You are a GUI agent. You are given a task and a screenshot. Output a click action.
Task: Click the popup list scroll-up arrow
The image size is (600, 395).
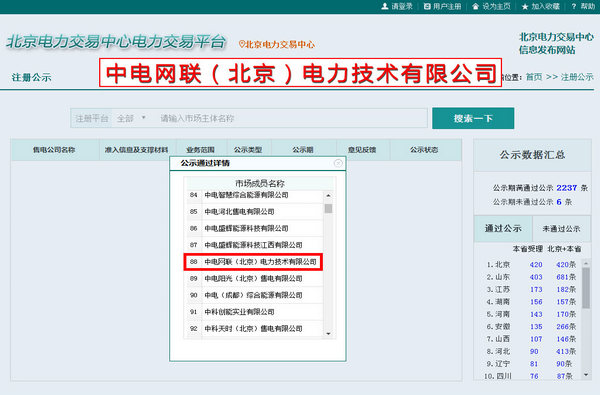coord(328,196)
